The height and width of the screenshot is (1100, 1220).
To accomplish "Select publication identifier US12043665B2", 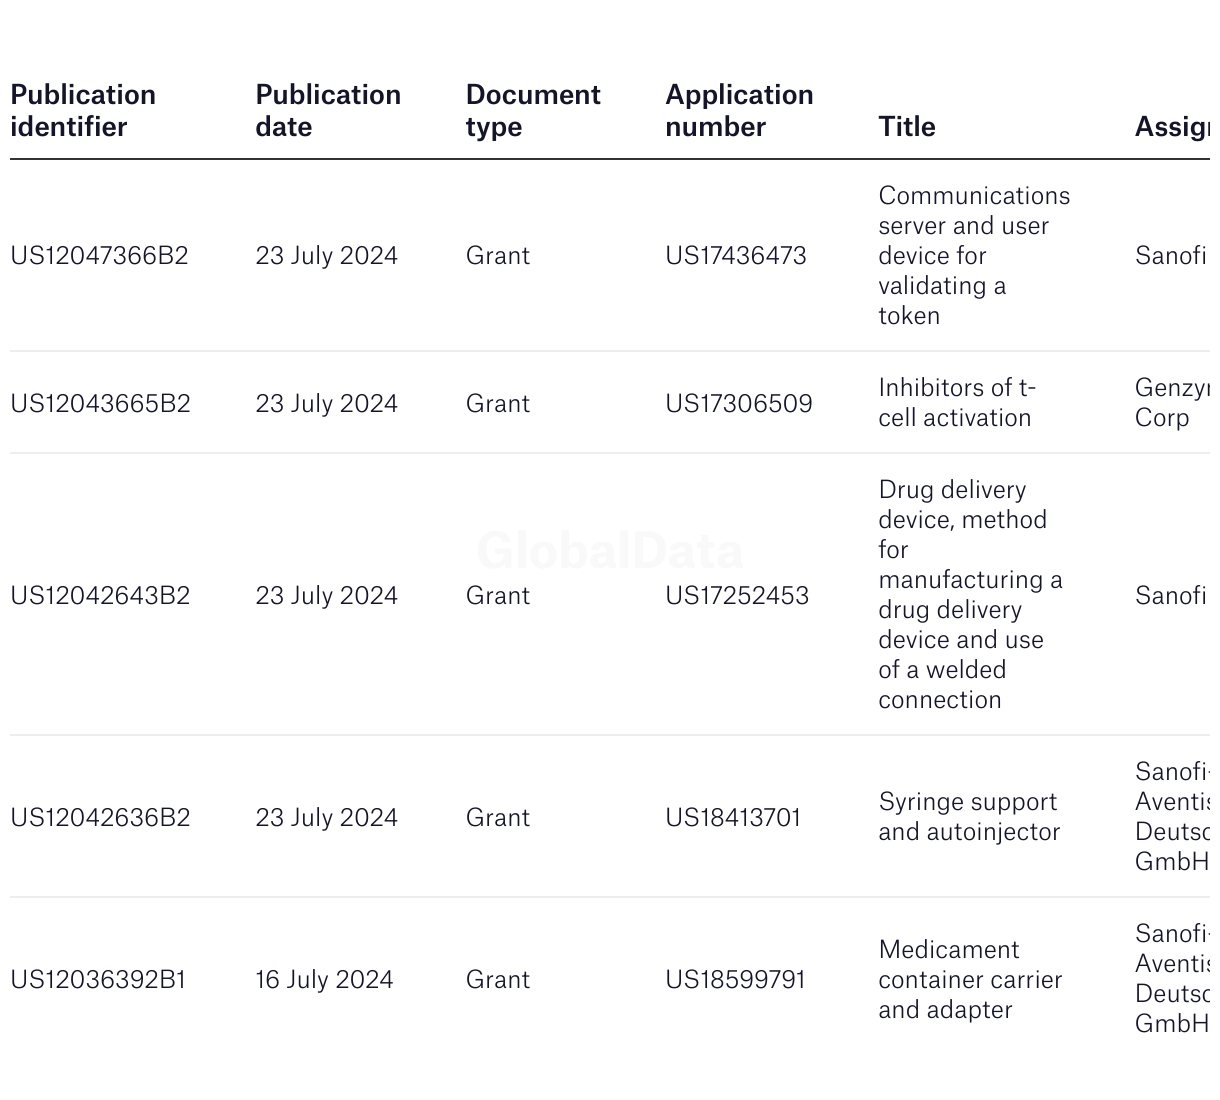I will 100,404.
